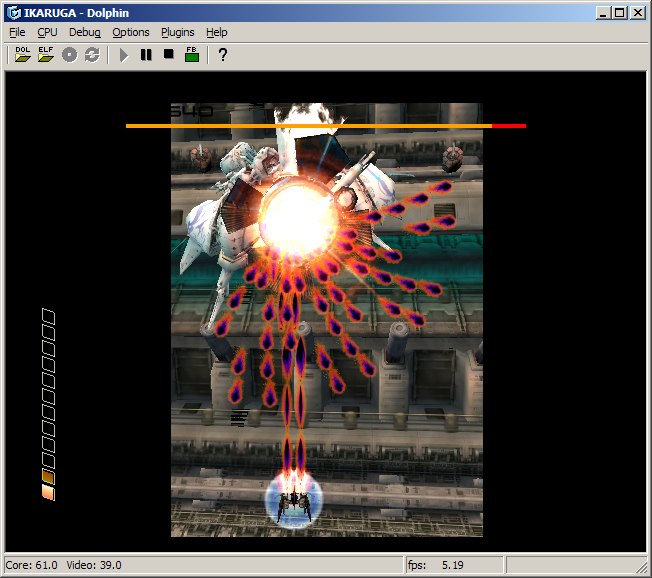Click the boss glowing core explosion
652x578 pixels.
[297, 220]
